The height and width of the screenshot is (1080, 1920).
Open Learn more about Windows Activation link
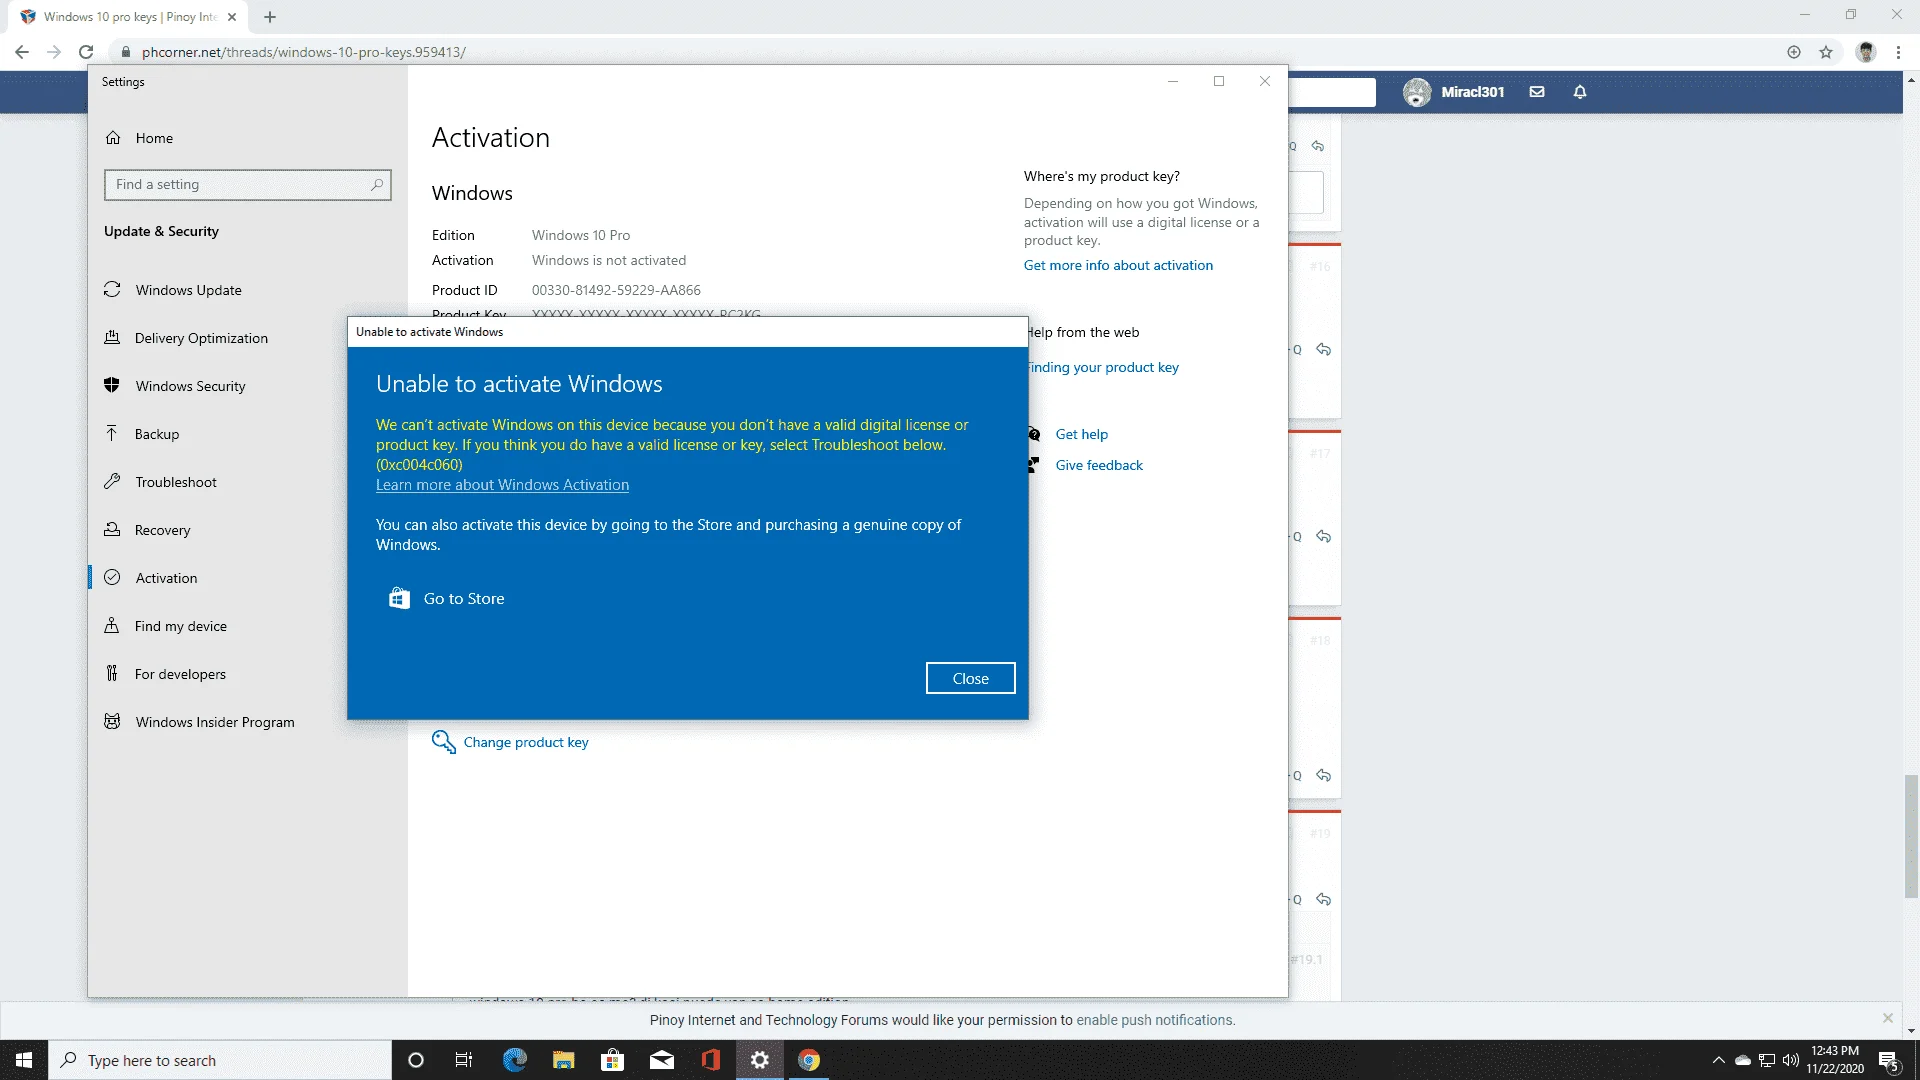pyautogui.click(x=502, y=485)
